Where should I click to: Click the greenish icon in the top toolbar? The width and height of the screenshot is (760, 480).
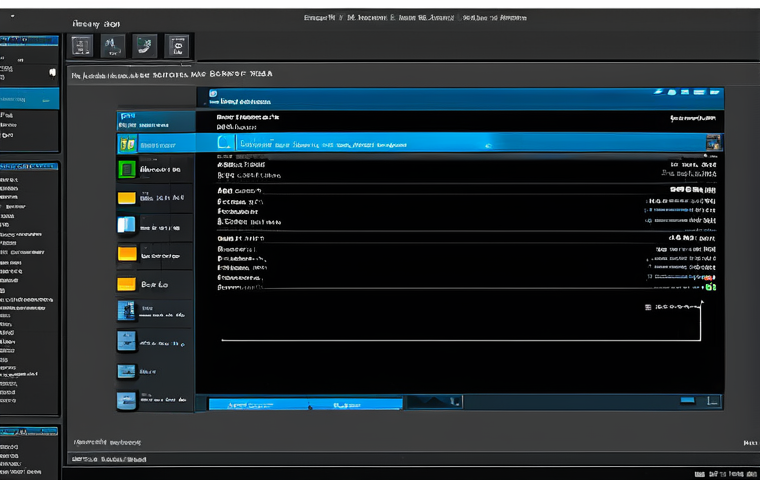(144, 46)
